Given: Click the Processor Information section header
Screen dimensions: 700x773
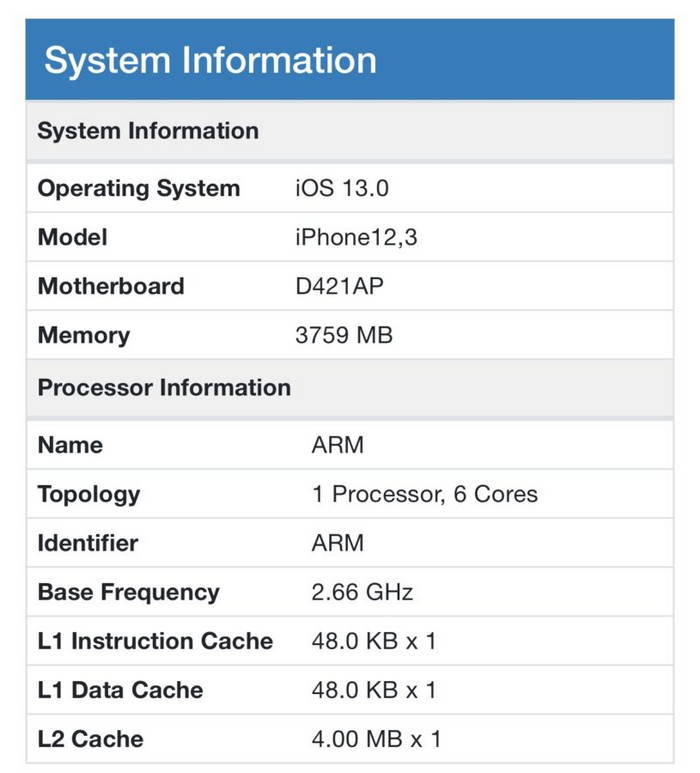Looking at the screenshot, I should coord(164,387).
